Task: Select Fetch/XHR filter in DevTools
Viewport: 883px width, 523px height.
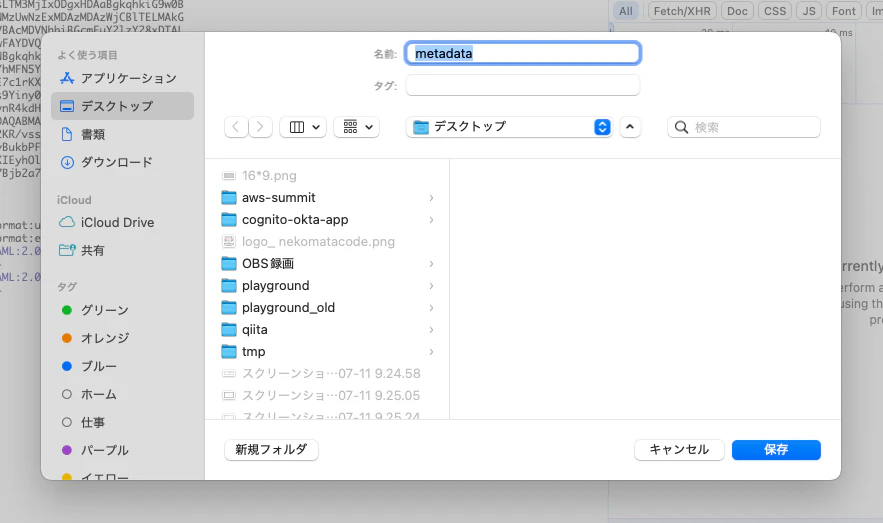Action: pos(682,11)
